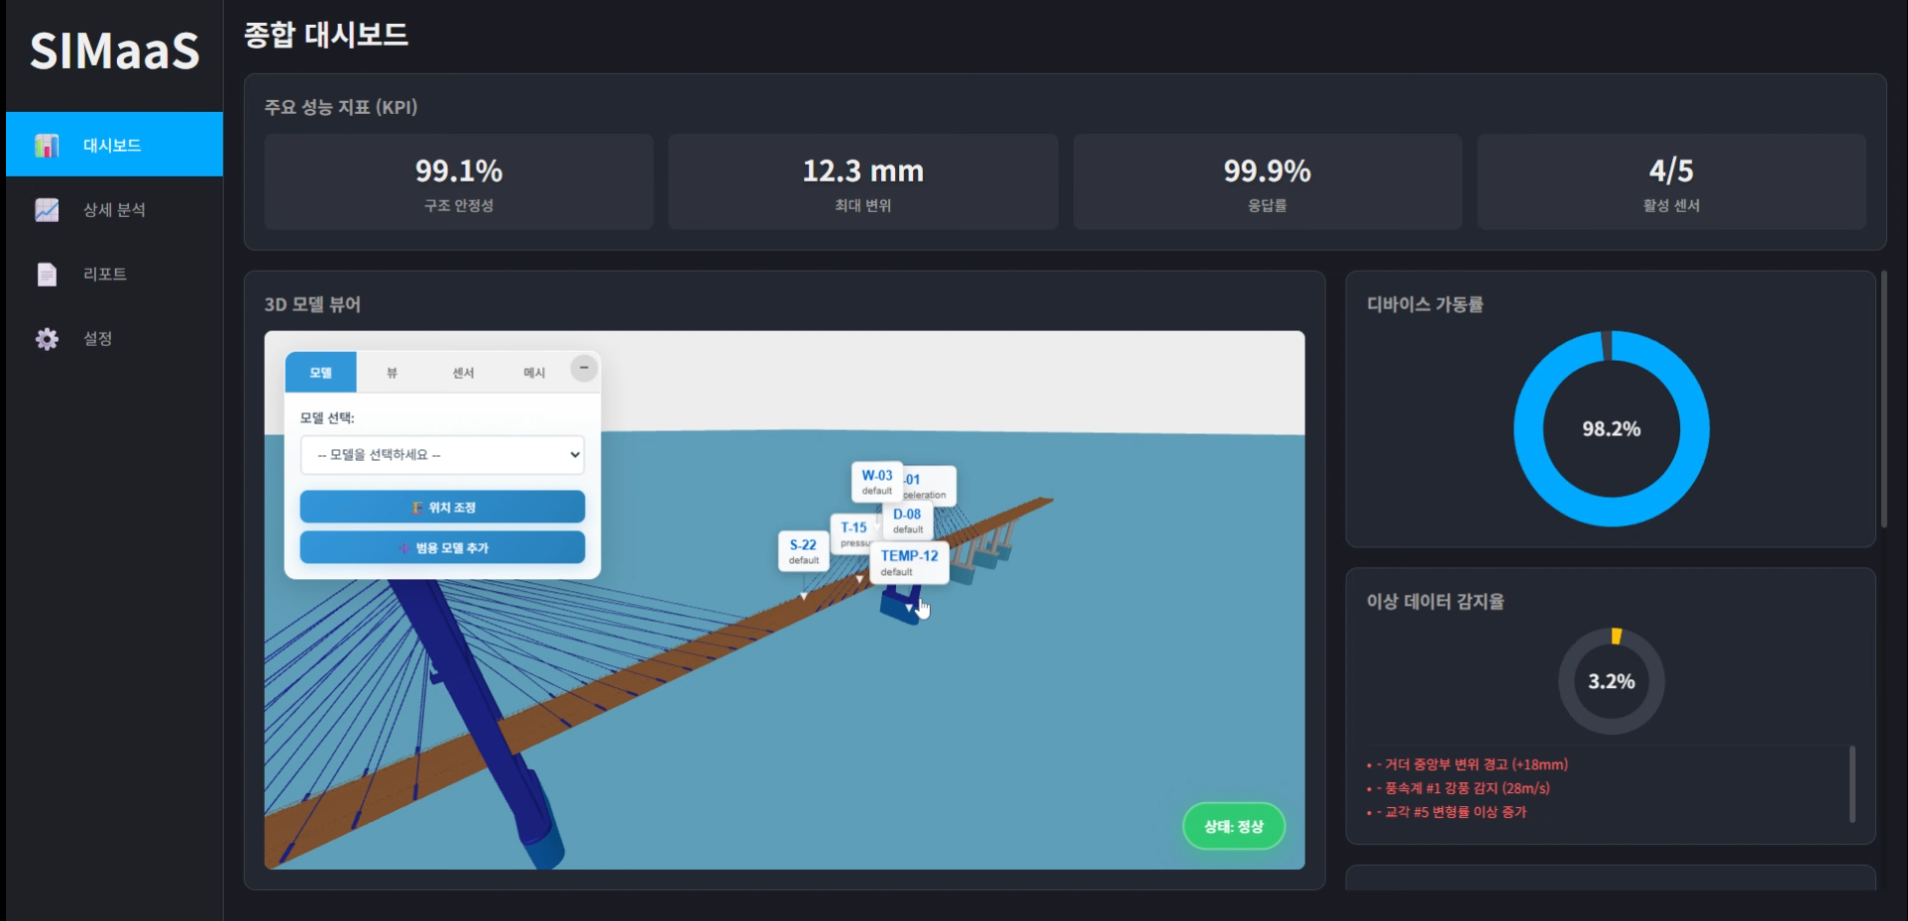
Task: Click the W-03 sensor tag
Action: click(x=876, y=481)
